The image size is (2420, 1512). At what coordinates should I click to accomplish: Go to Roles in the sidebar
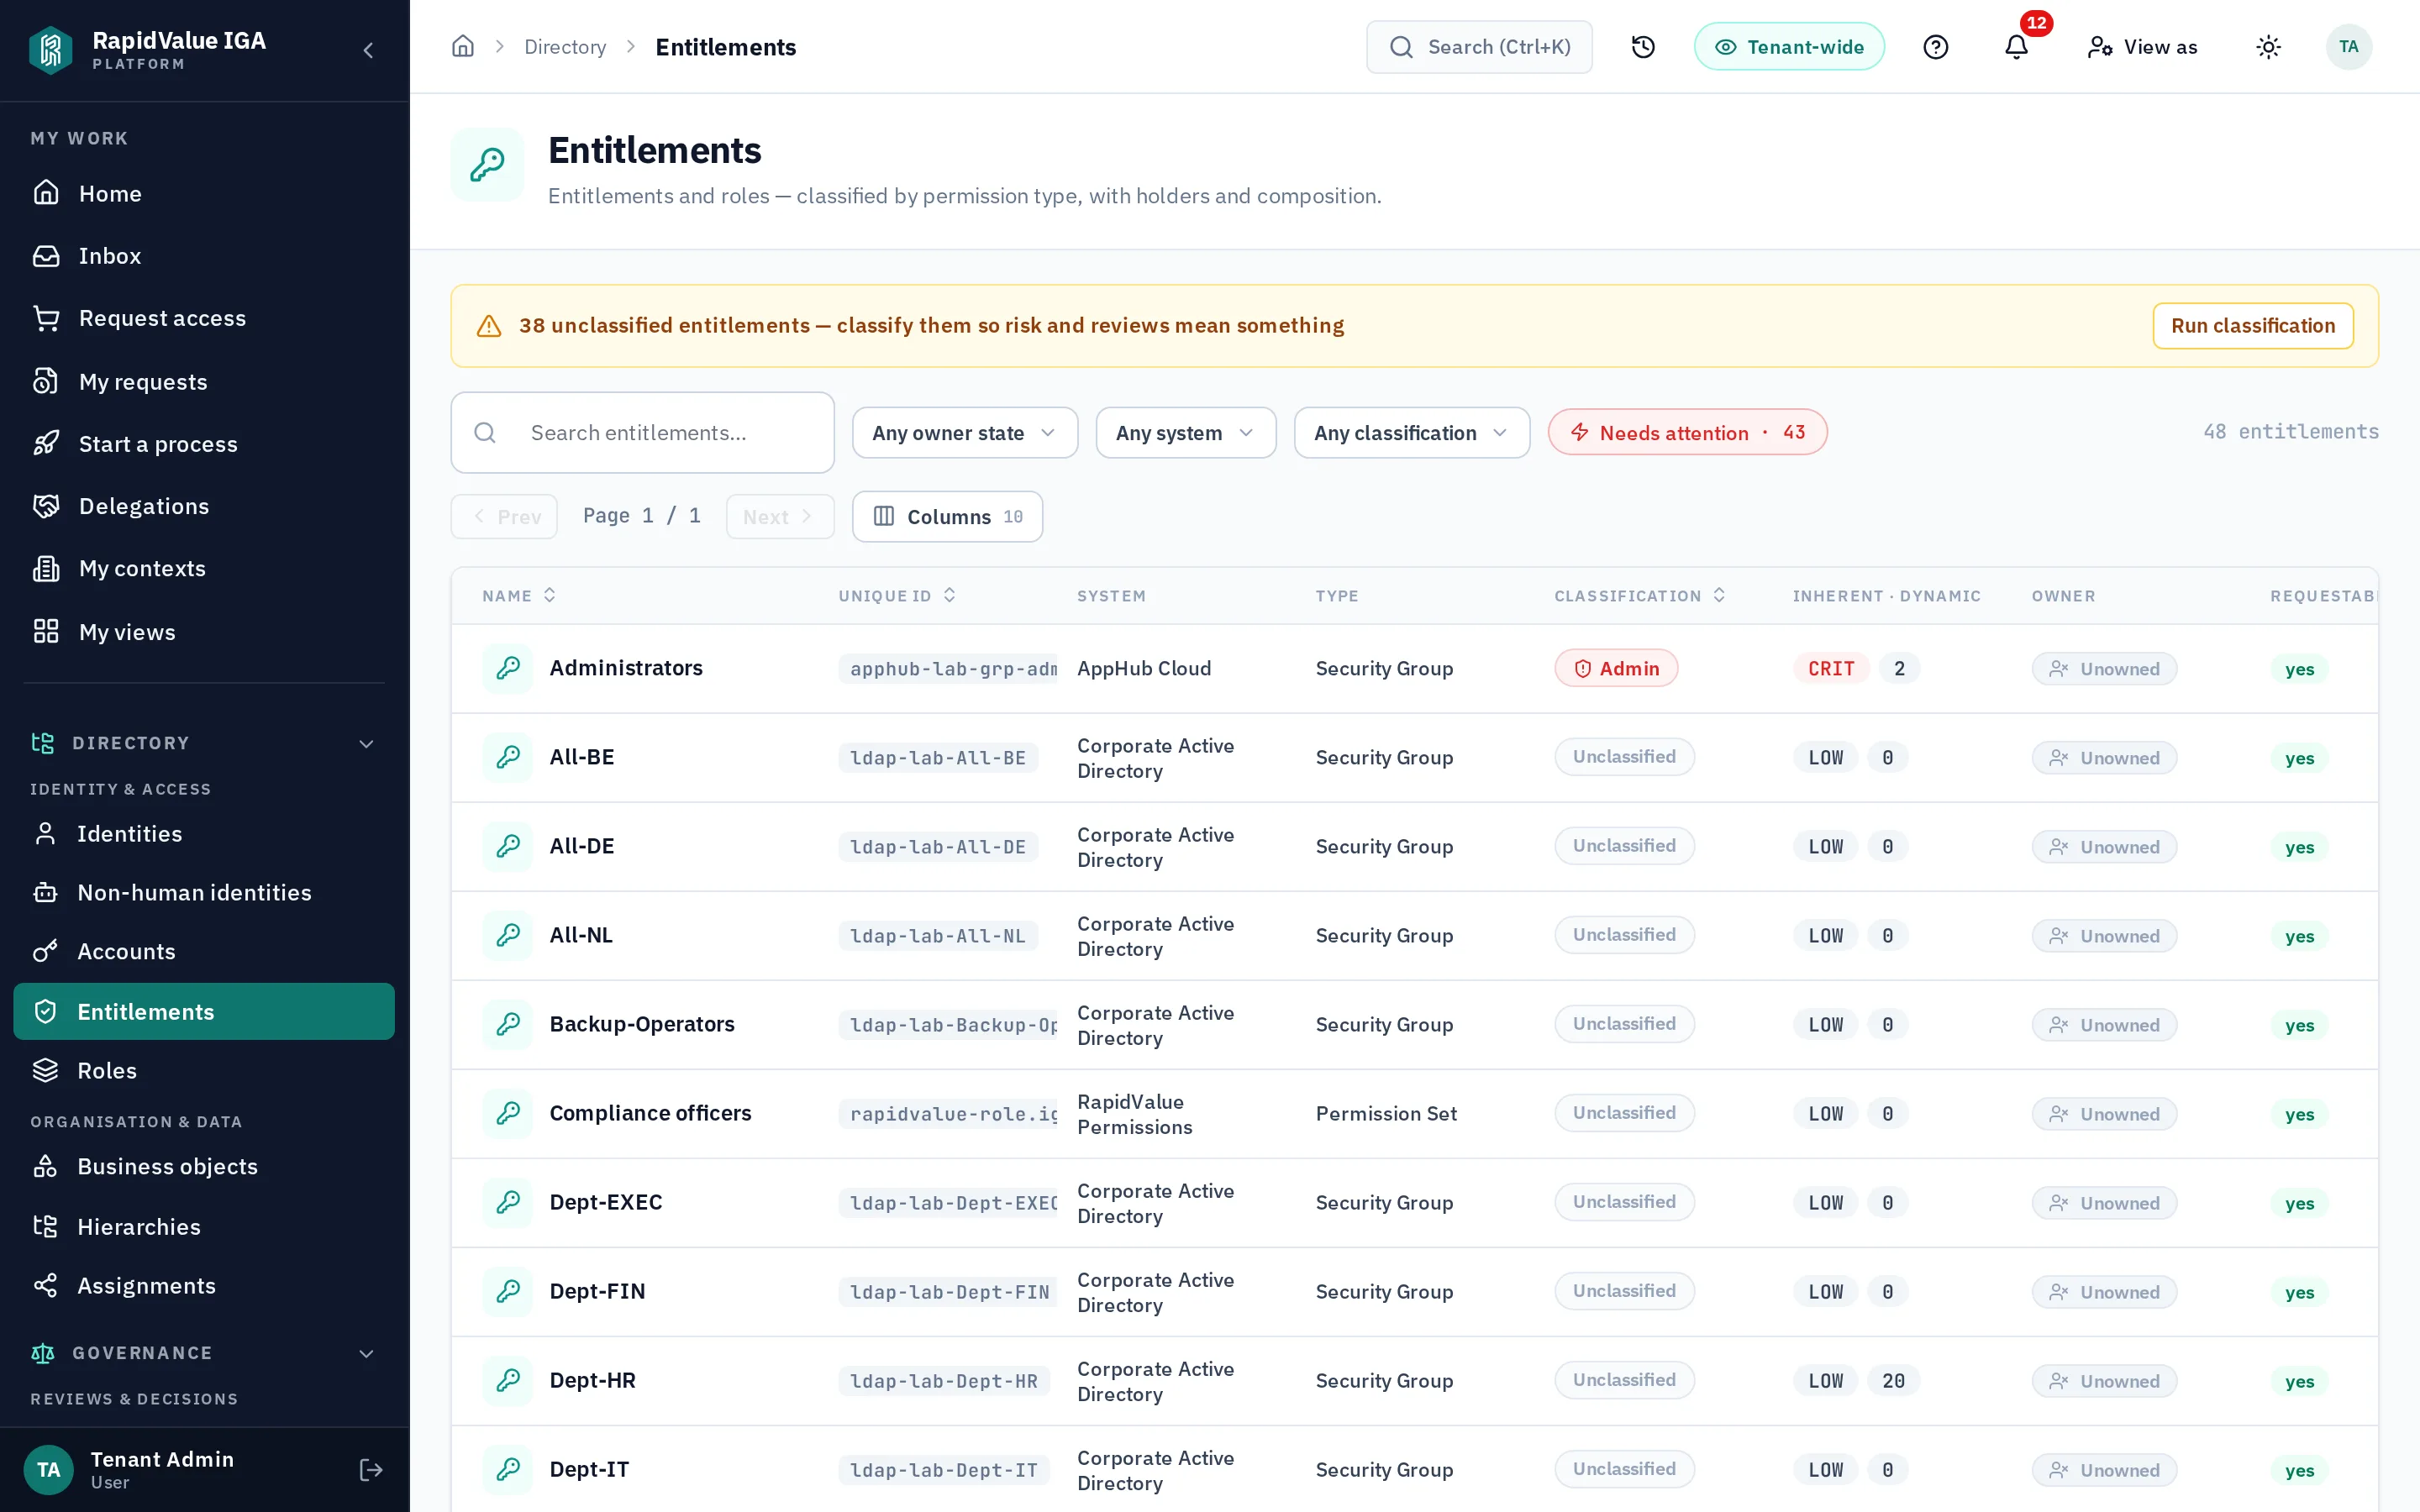pos(204,1070)
